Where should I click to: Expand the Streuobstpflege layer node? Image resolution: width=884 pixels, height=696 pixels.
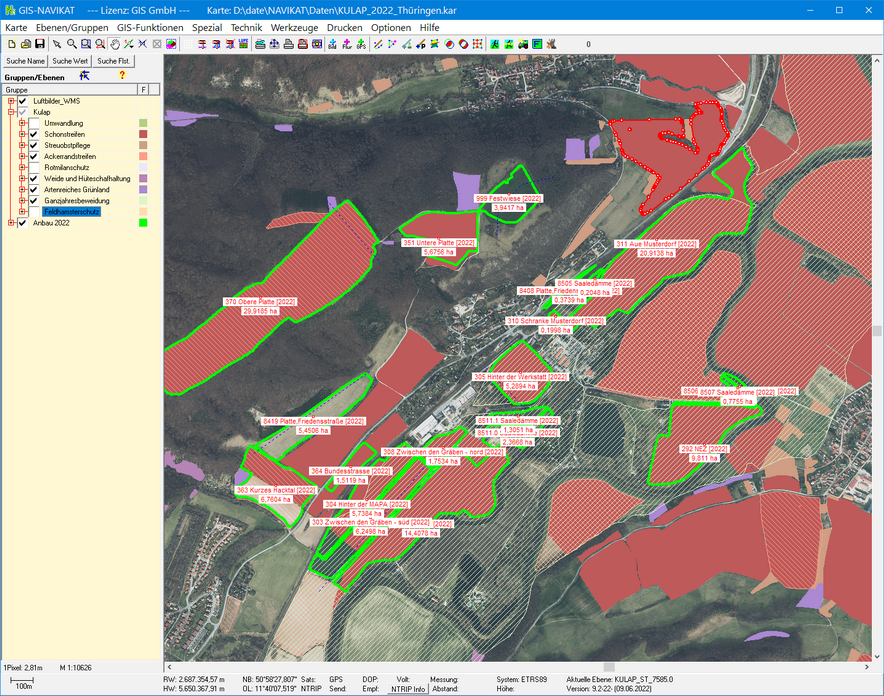22,145
